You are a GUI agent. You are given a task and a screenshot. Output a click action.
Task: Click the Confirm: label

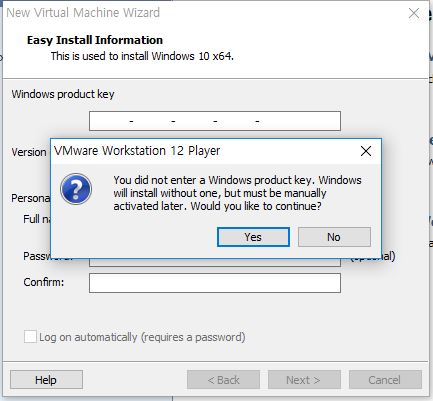click(44, 282)
